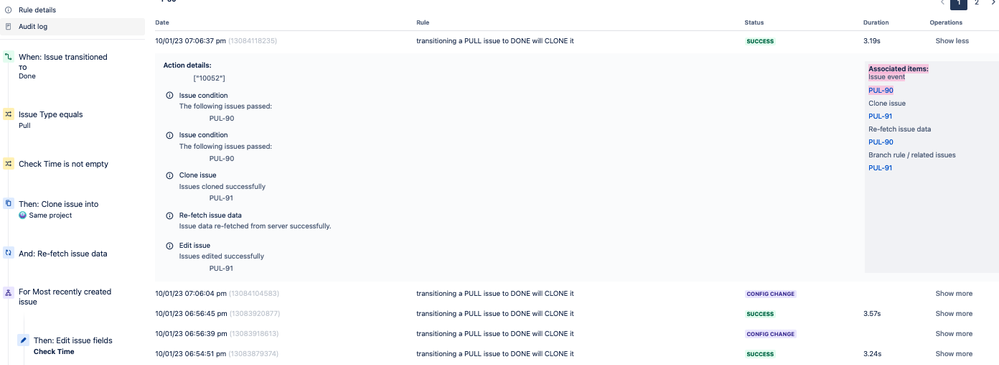Click the Same project globe icon

(23, 215)
